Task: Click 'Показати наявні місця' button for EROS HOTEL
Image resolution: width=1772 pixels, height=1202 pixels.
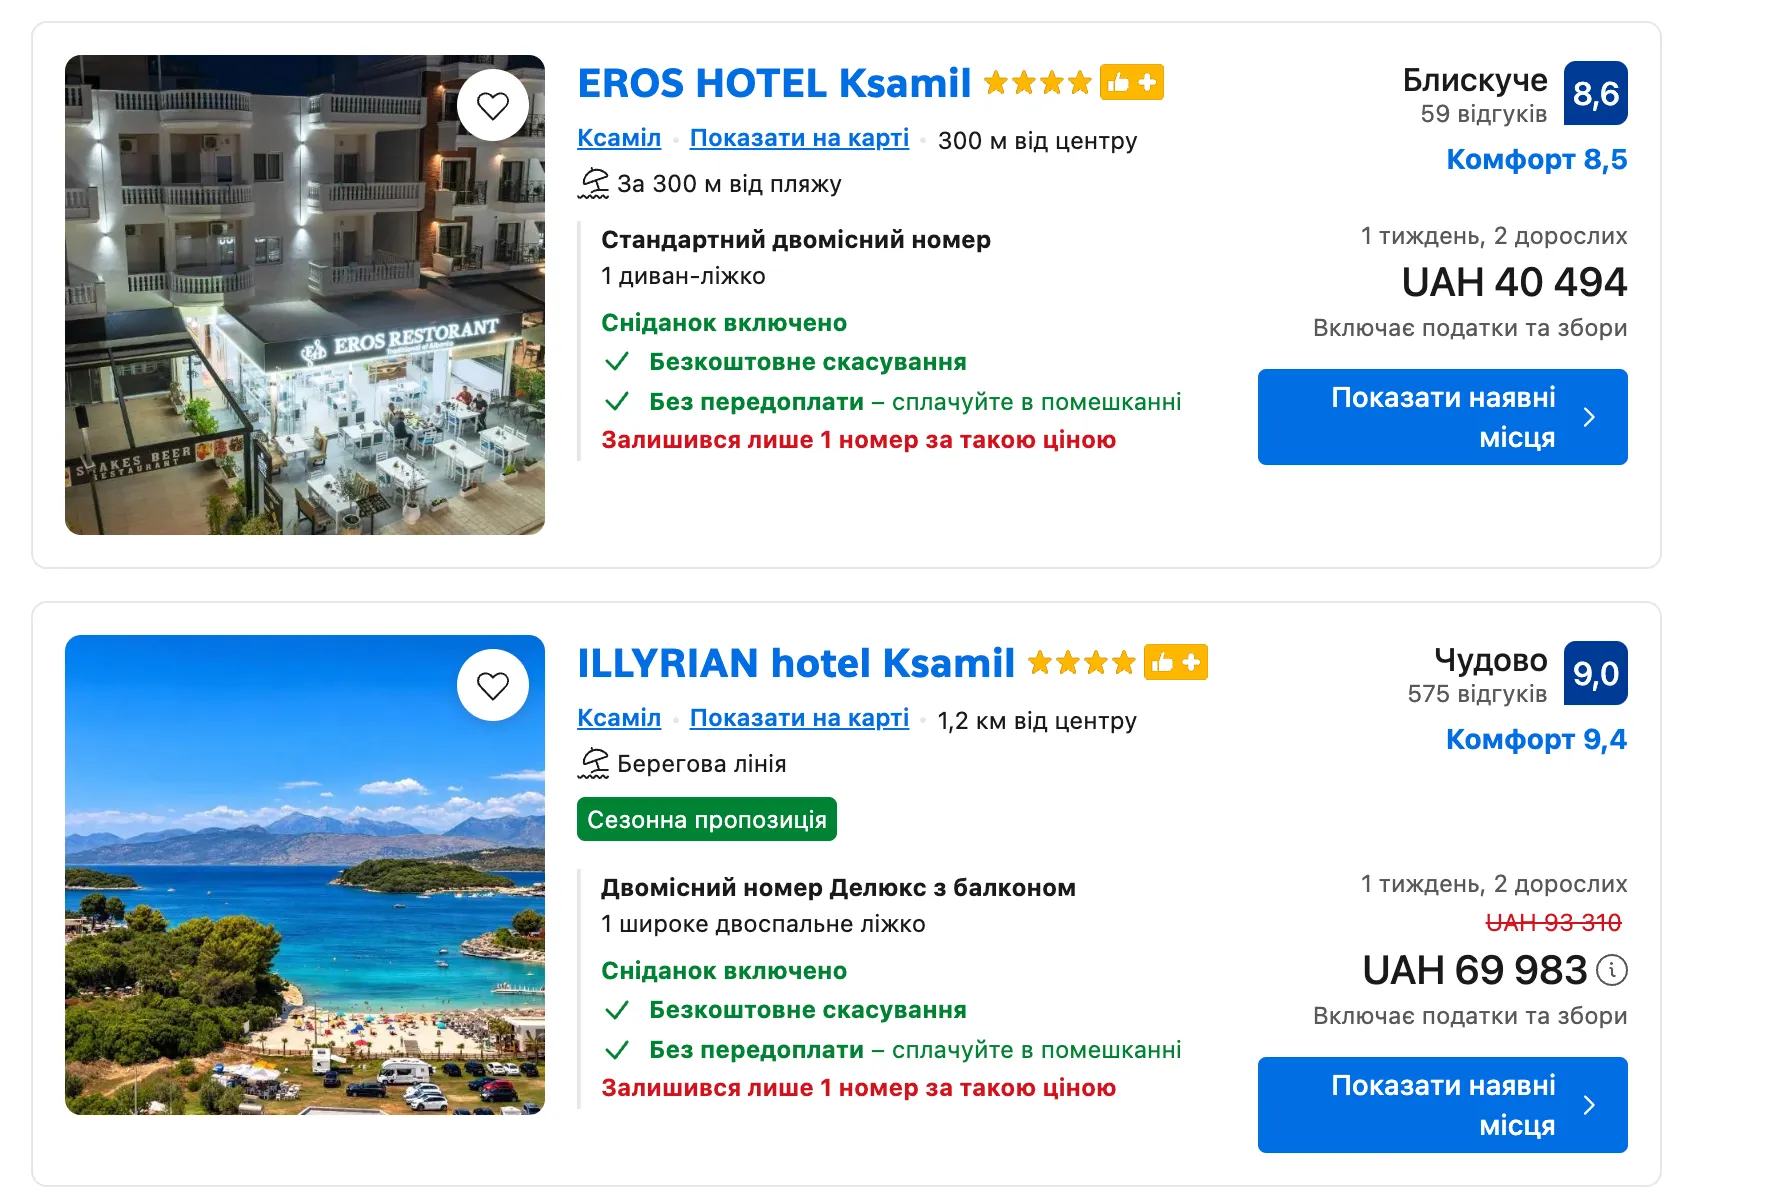Action: pyautogui.click(x=1443, y=417)
